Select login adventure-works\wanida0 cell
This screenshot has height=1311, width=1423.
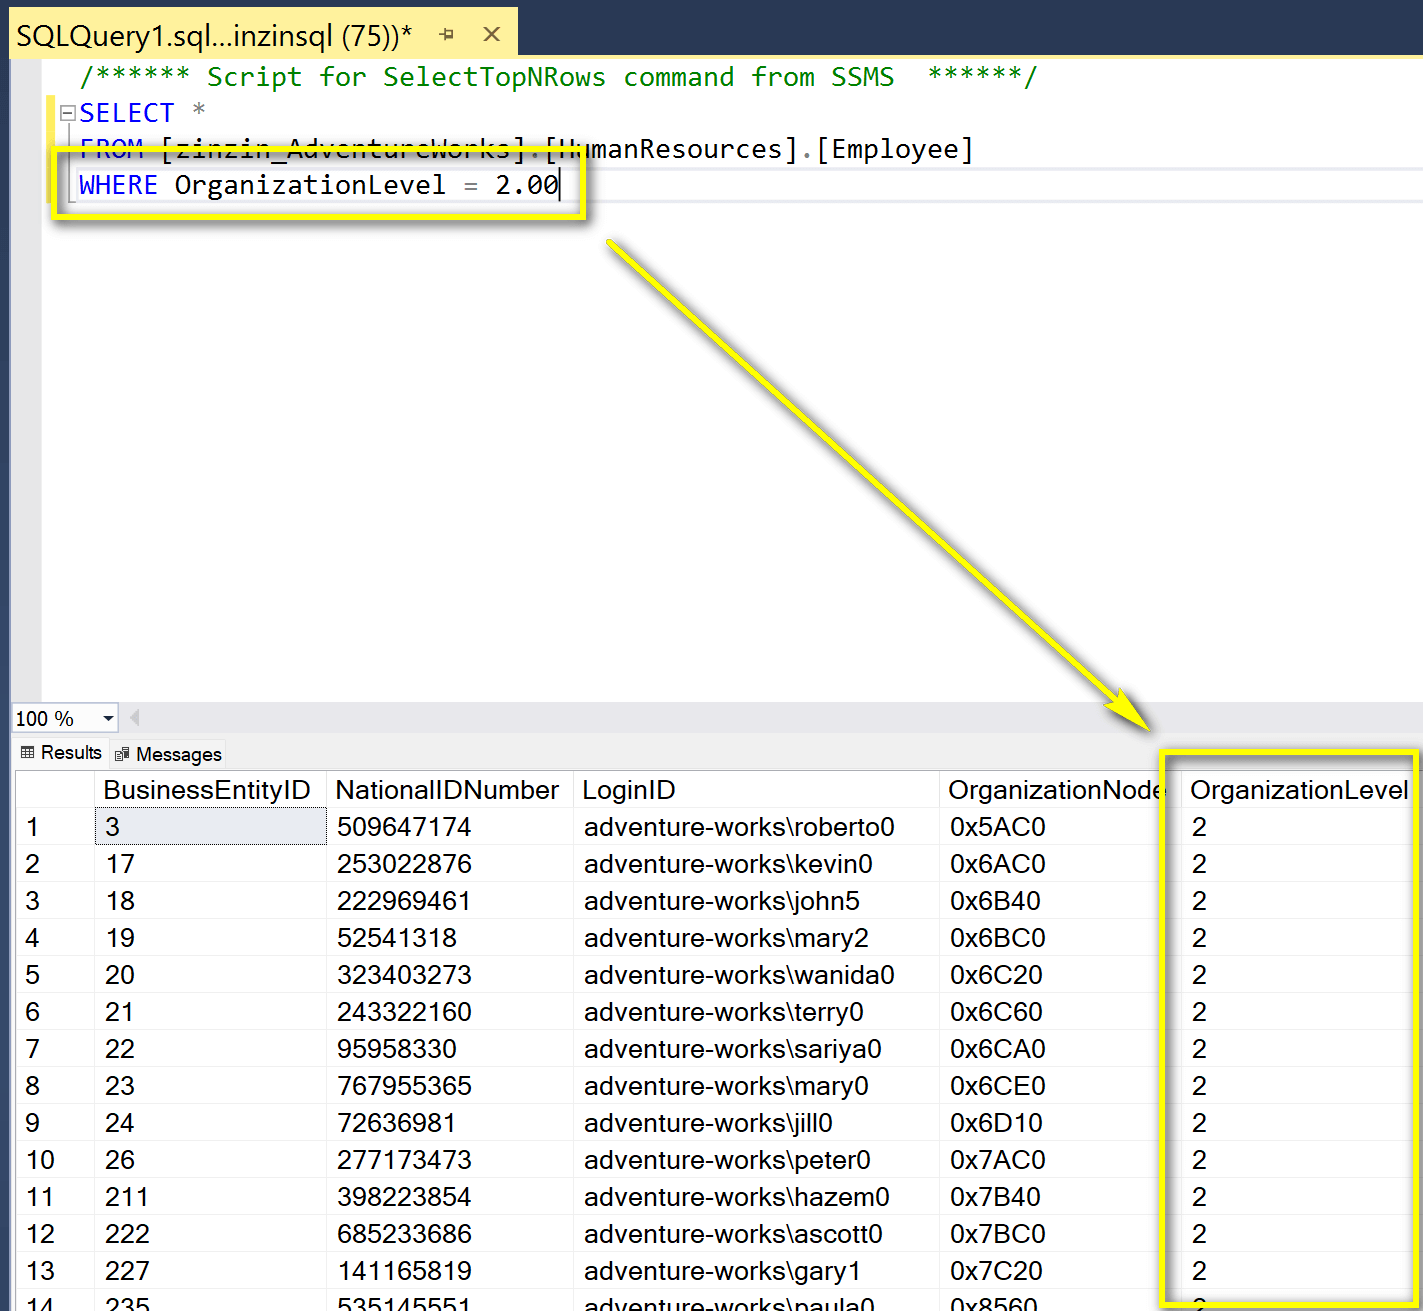(x=756, y=975)
